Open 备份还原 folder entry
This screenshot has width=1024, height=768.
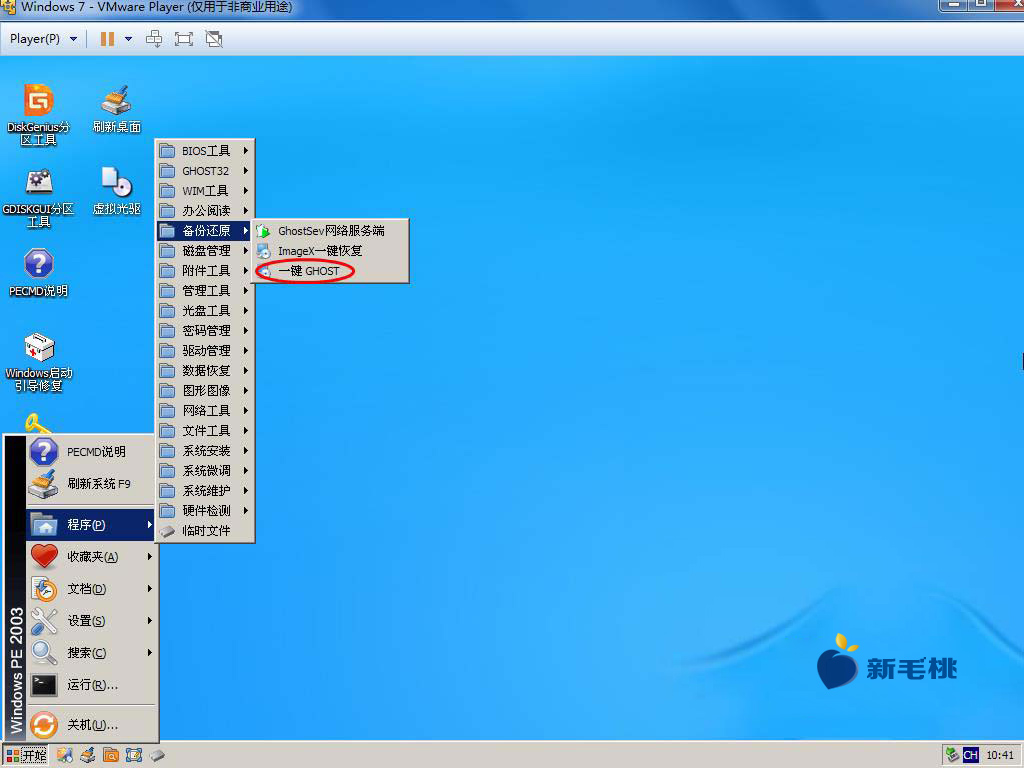click(204, 231)
